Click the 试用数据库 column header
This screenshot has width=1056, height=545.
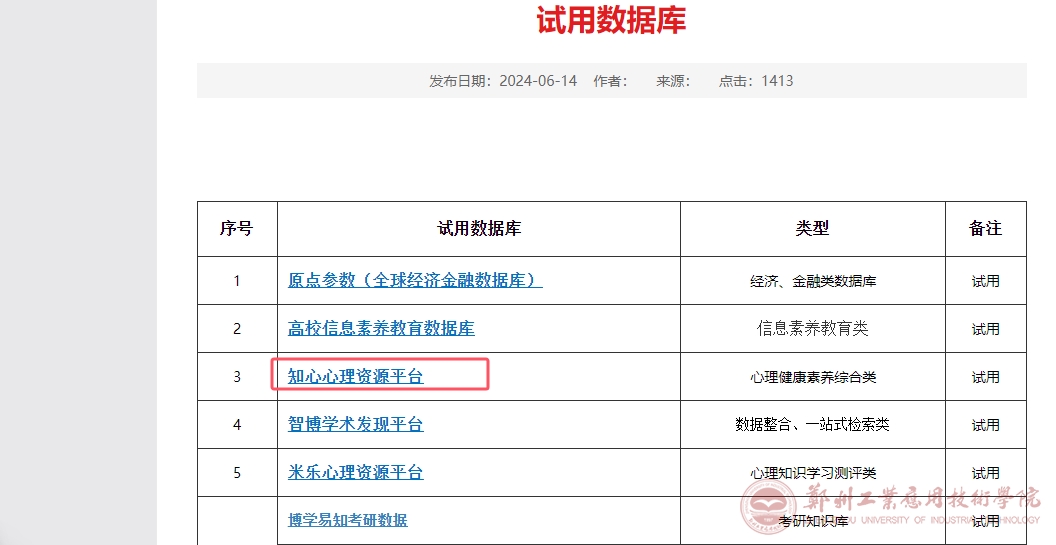coord(479,228)
